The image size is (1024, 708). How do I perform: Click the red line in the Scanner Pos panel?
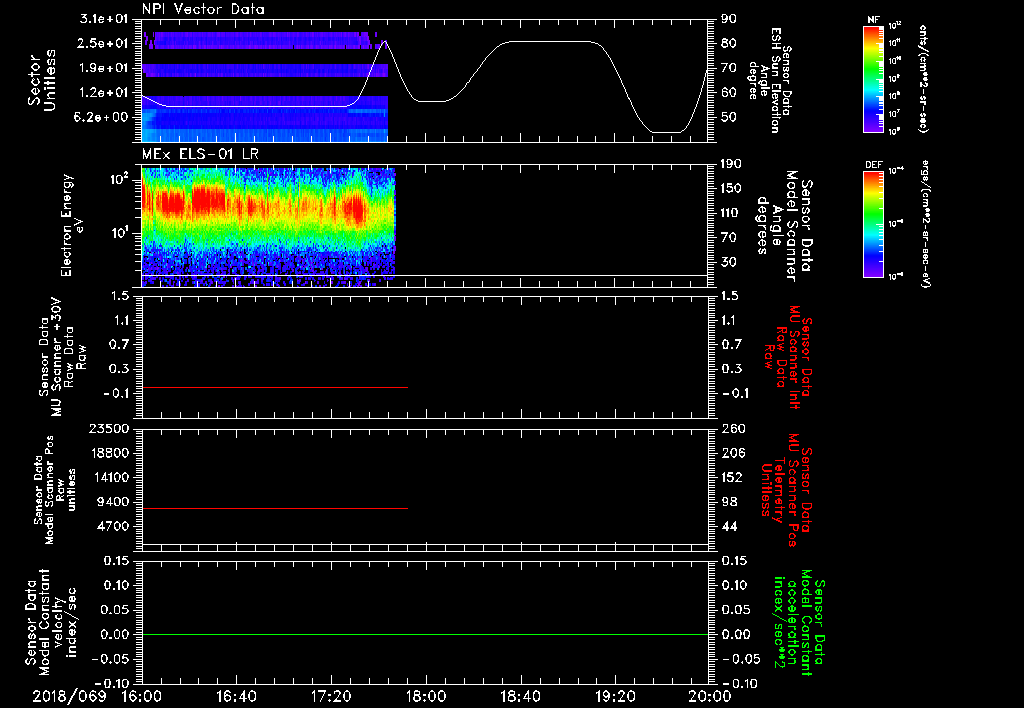(275, 508)
